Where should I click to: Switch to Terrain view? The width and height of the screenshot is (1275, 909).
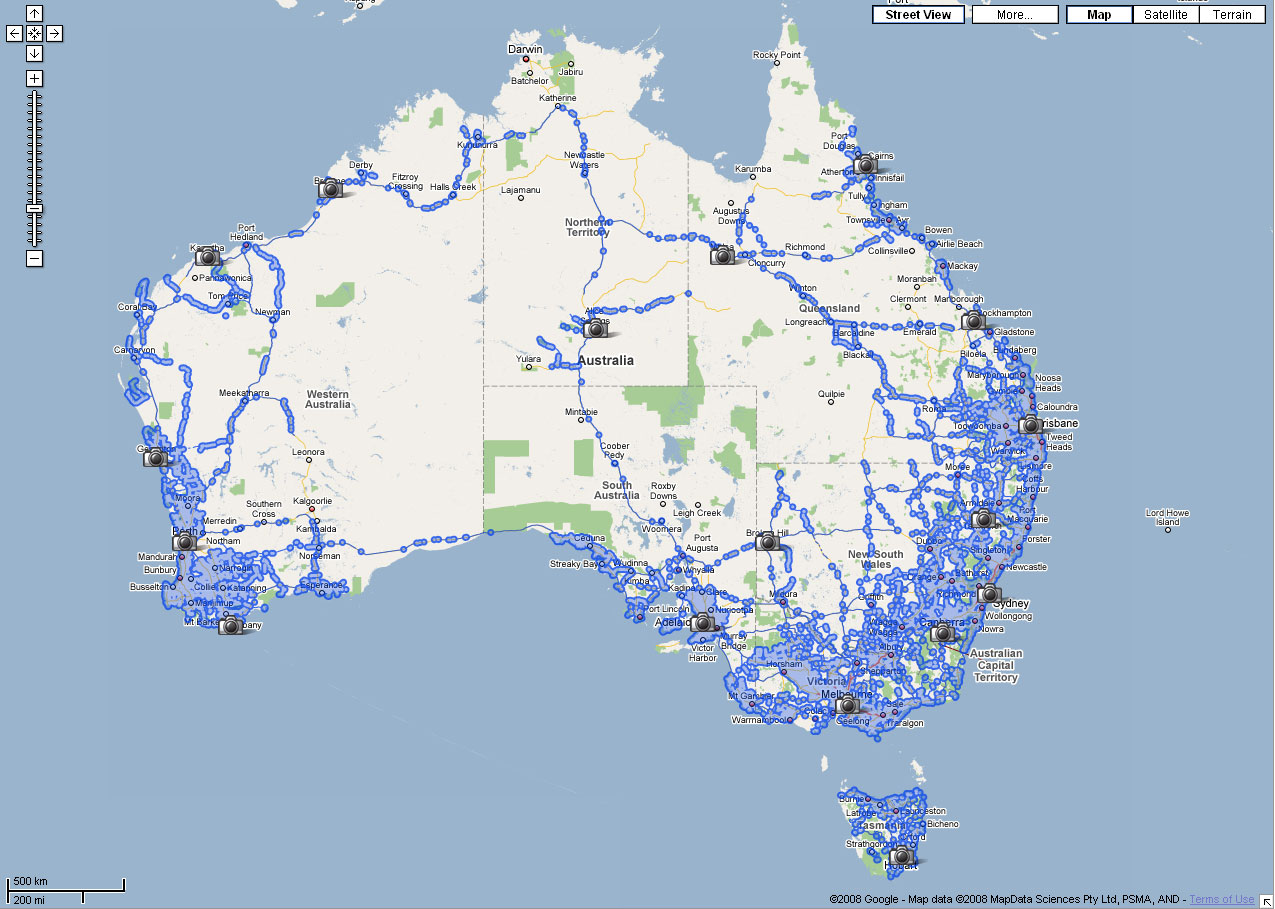(1232, 15)
